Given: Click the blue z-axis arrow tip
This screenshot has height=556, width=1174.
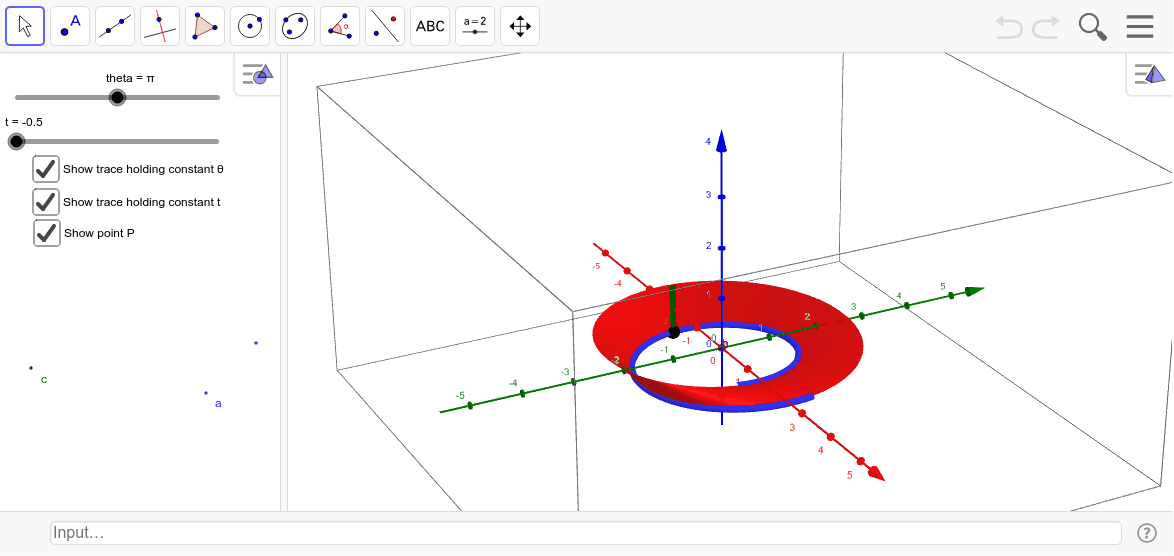Looking at the screenshot, I should click(x=722, y=140).
